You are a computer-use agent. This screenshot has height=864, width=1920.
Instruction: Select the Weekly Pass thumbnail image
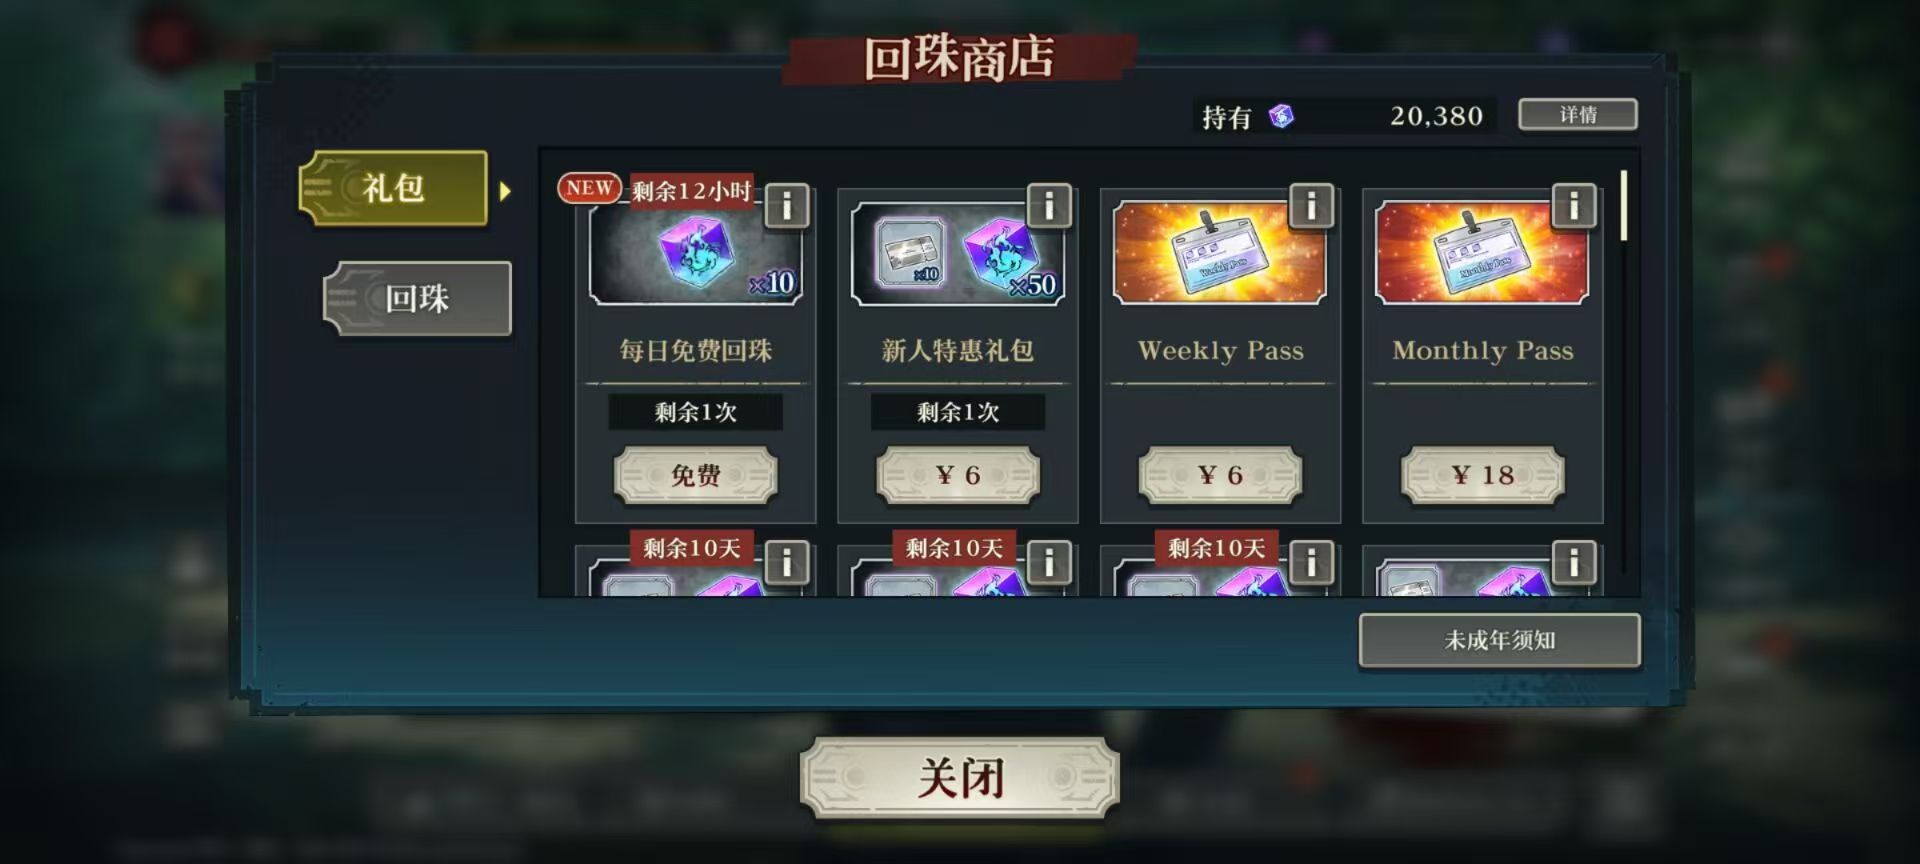(1220, 253)
